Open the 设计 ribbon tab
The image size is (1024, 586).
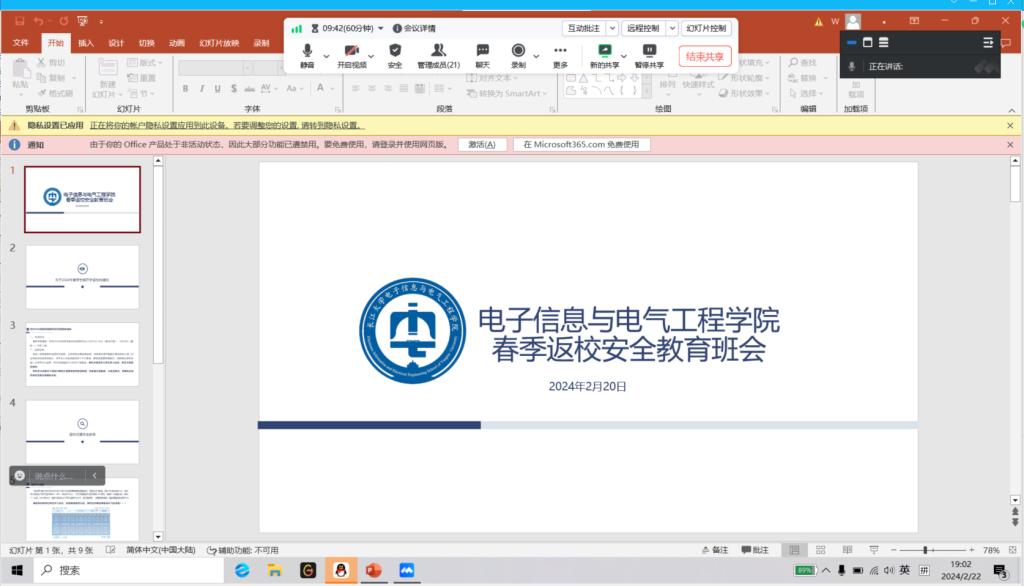click(x=116, y=43)
